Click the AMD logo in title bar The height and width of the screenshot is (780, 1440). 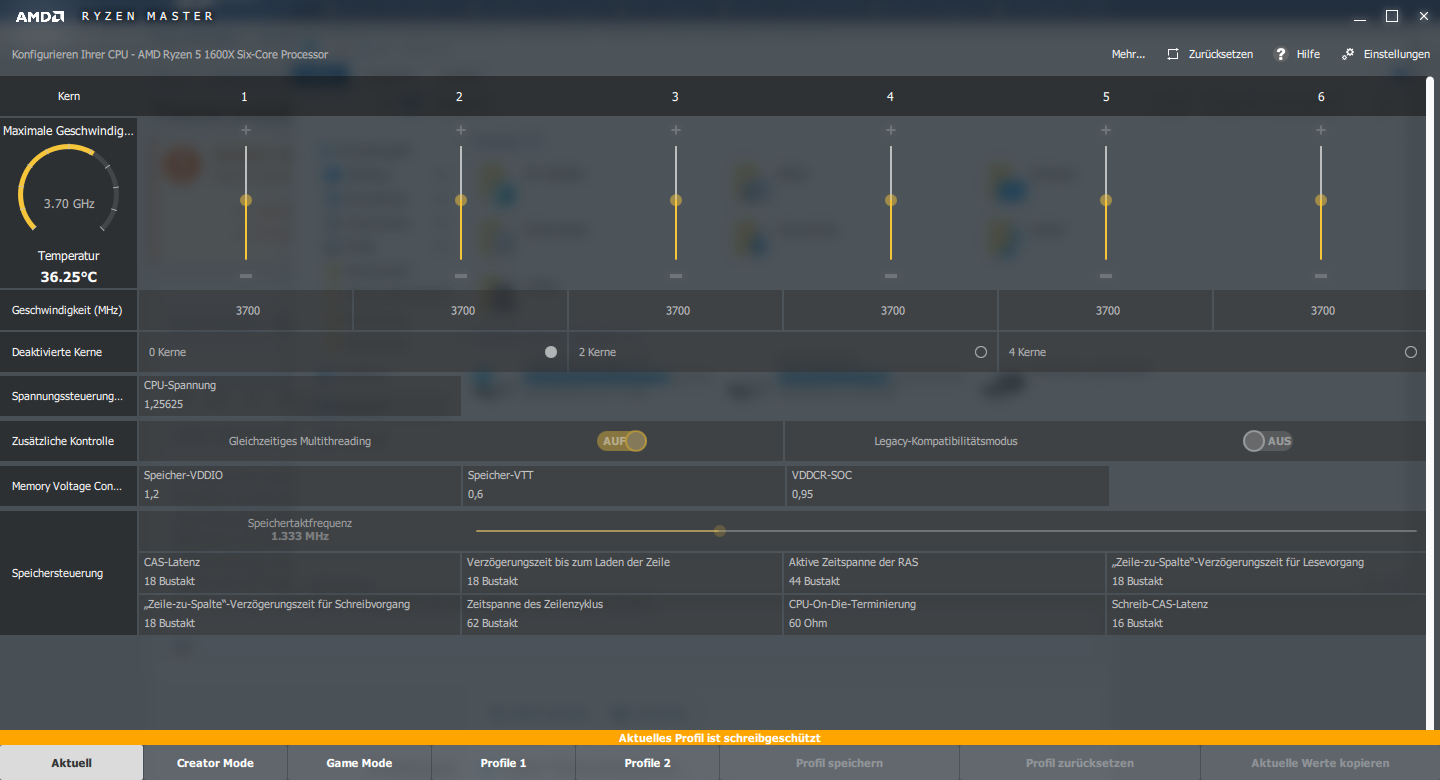[x=40, y=16]
